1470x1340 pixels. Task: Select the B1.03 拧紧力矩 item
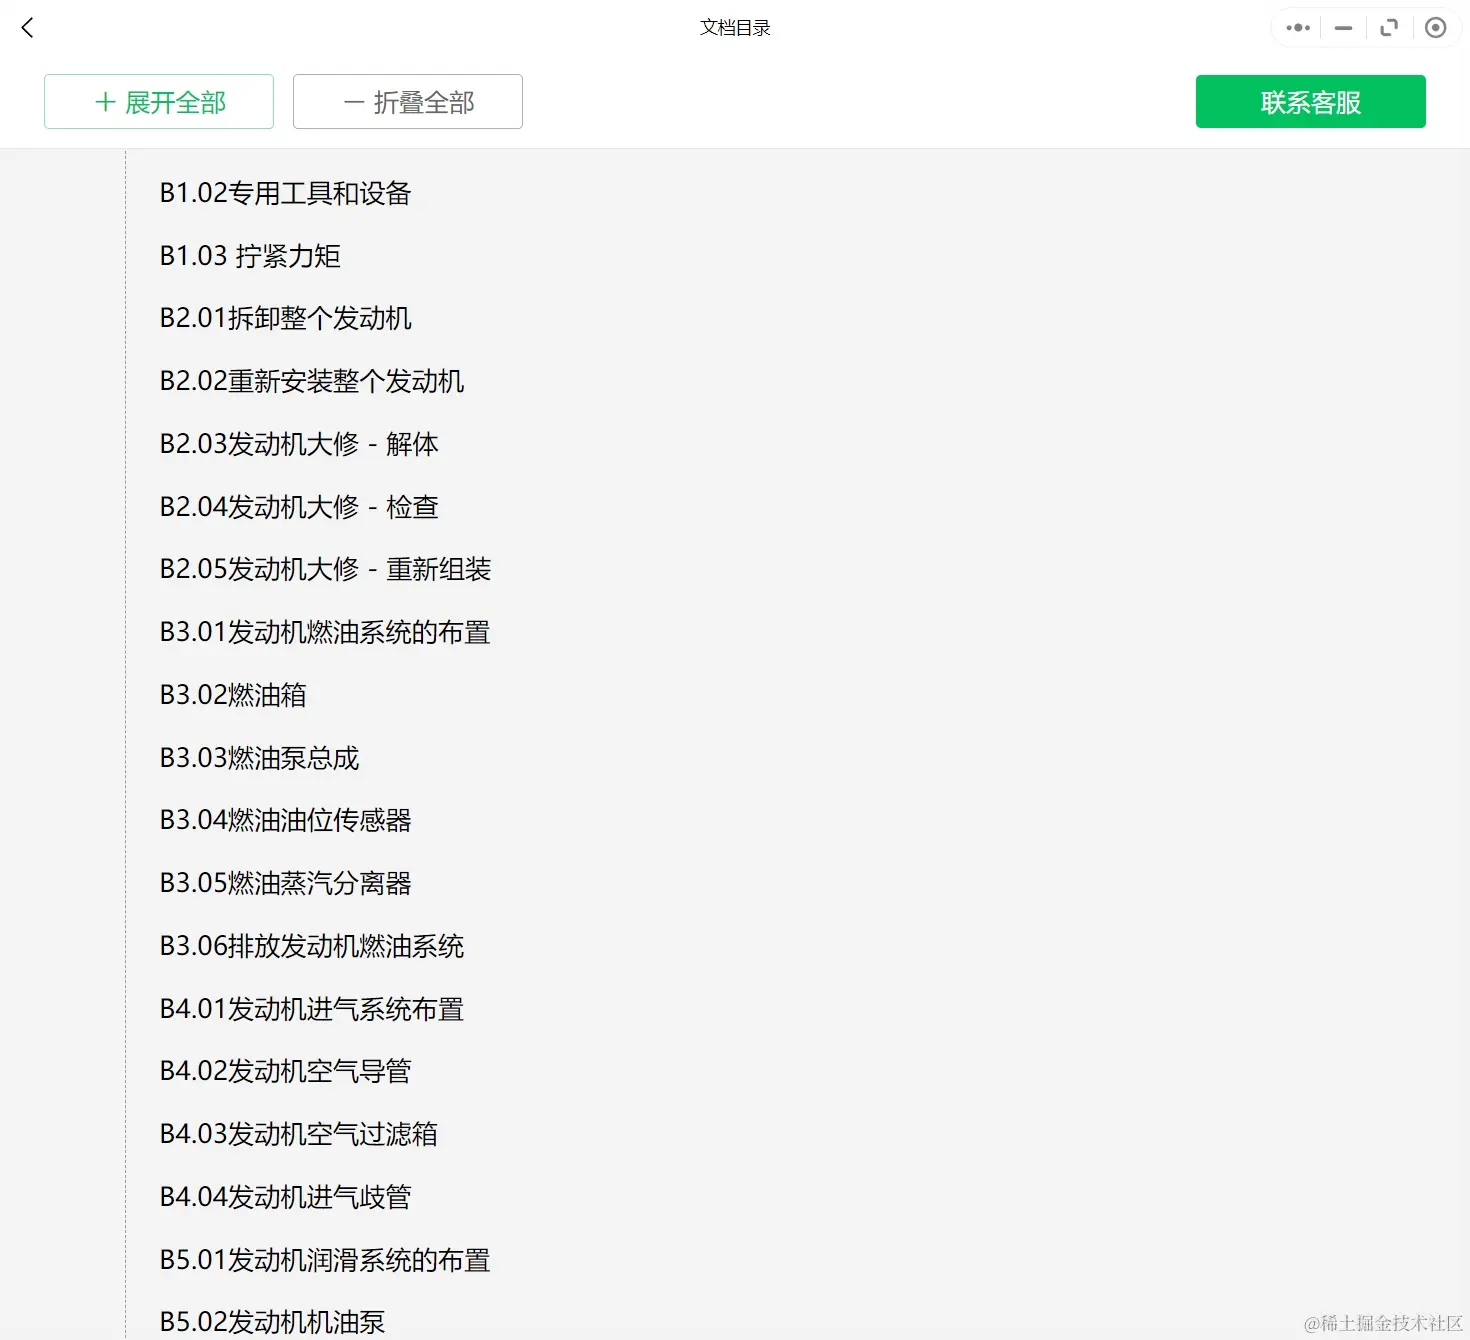point(249,256)
